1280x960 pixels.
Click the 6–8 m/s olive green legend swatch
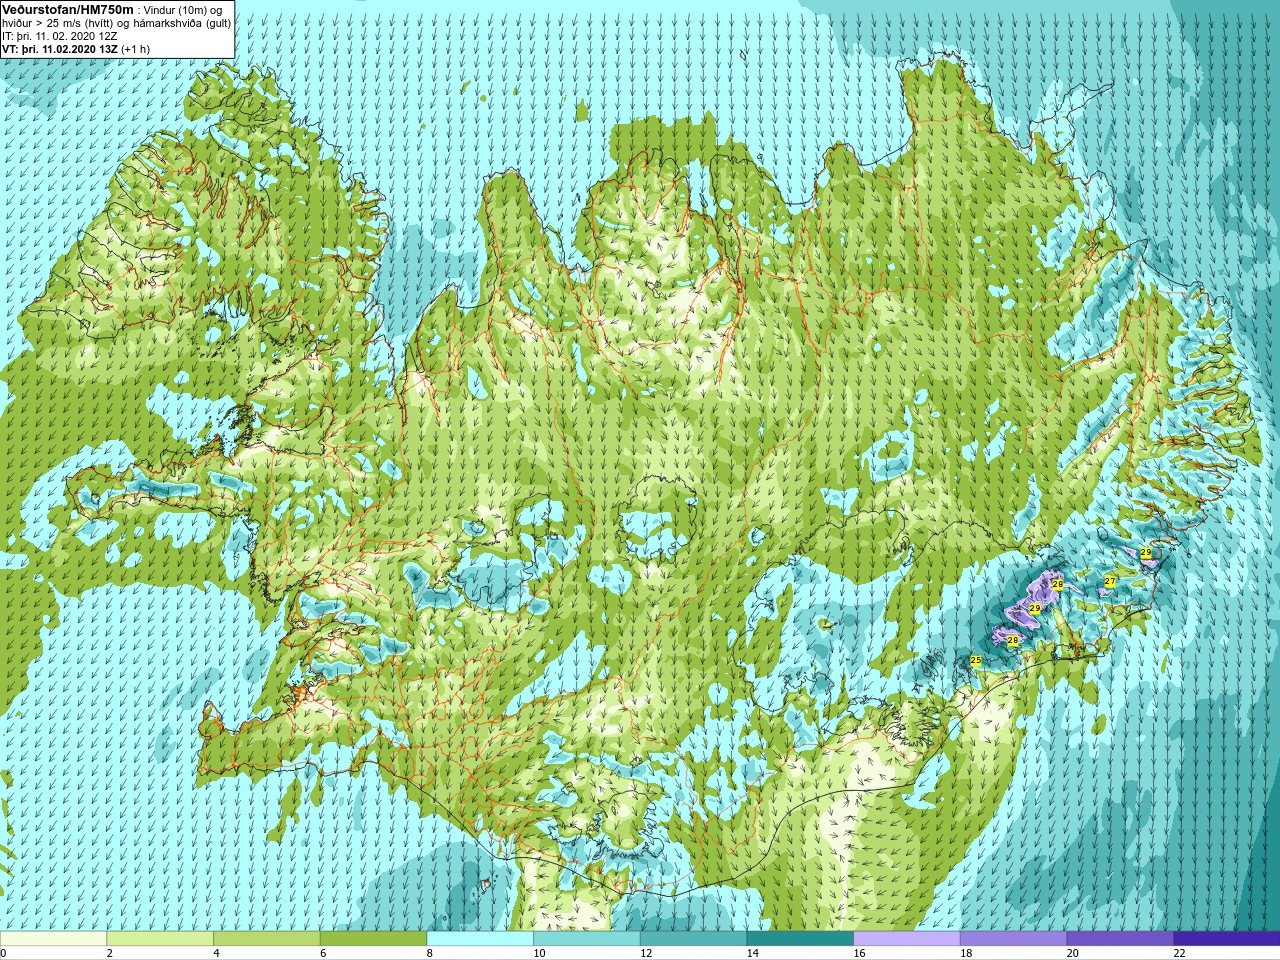click(x=373, y=939)
